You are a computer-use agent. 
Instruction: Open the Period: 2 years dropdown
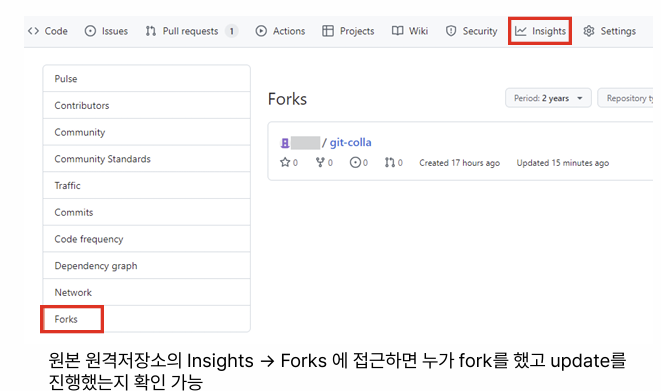point(548,98)
